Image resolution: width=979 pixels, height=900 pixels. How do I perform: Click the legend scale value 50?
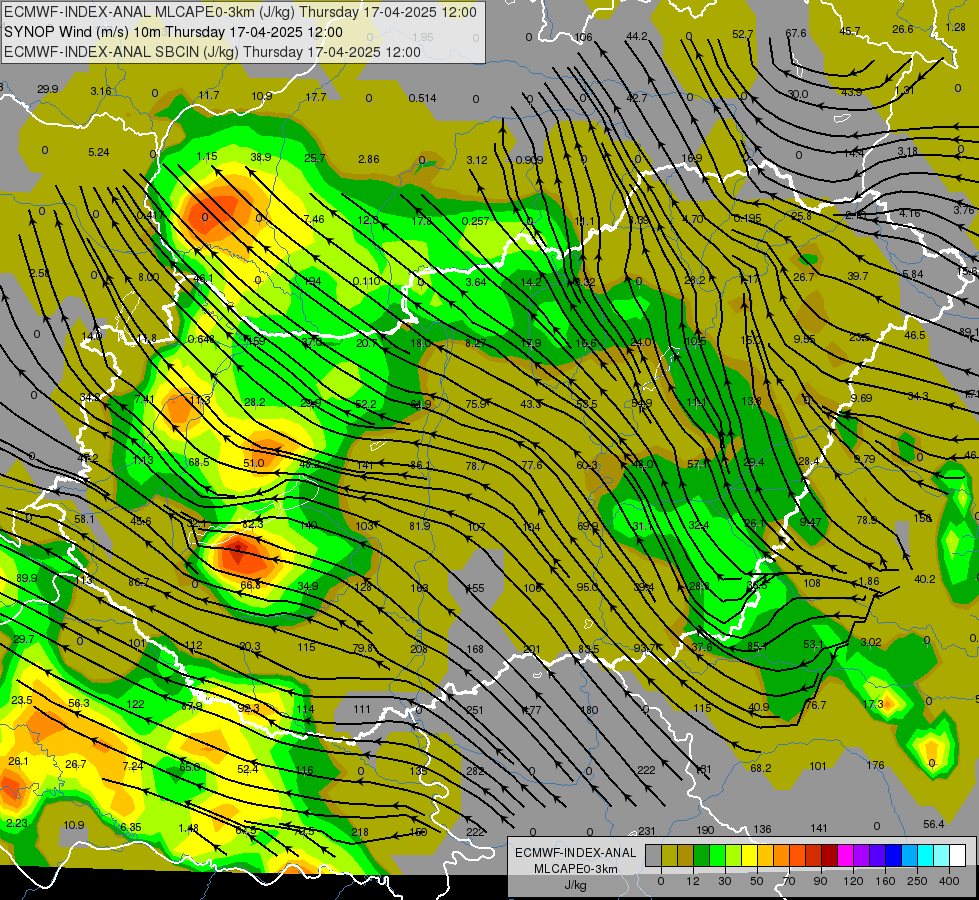point(757,881)
